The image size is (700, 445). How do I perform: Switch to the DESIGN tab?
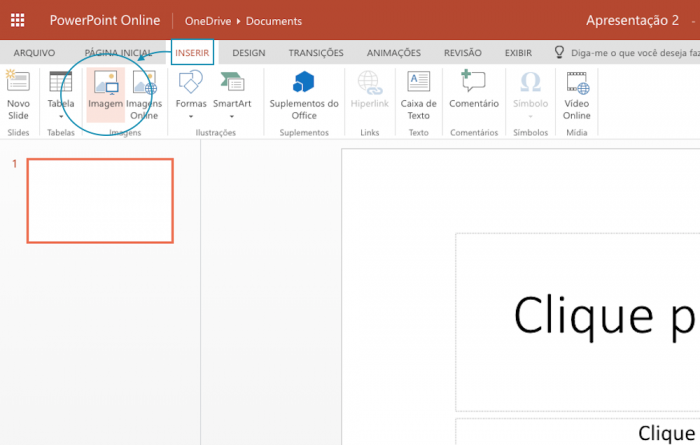point(249,53)
